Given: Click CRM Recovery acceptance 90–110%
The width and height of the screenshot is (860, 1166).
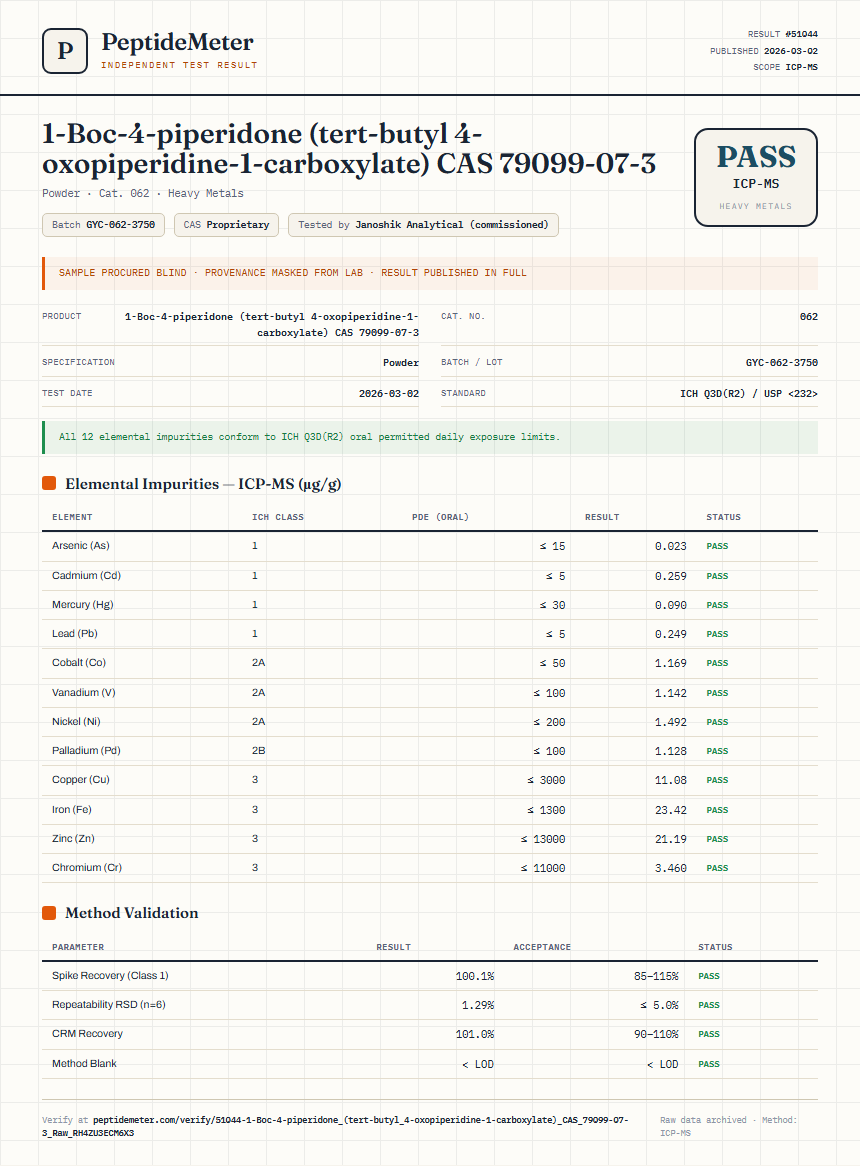Looking at the screenshot, I should (656, 1034).
